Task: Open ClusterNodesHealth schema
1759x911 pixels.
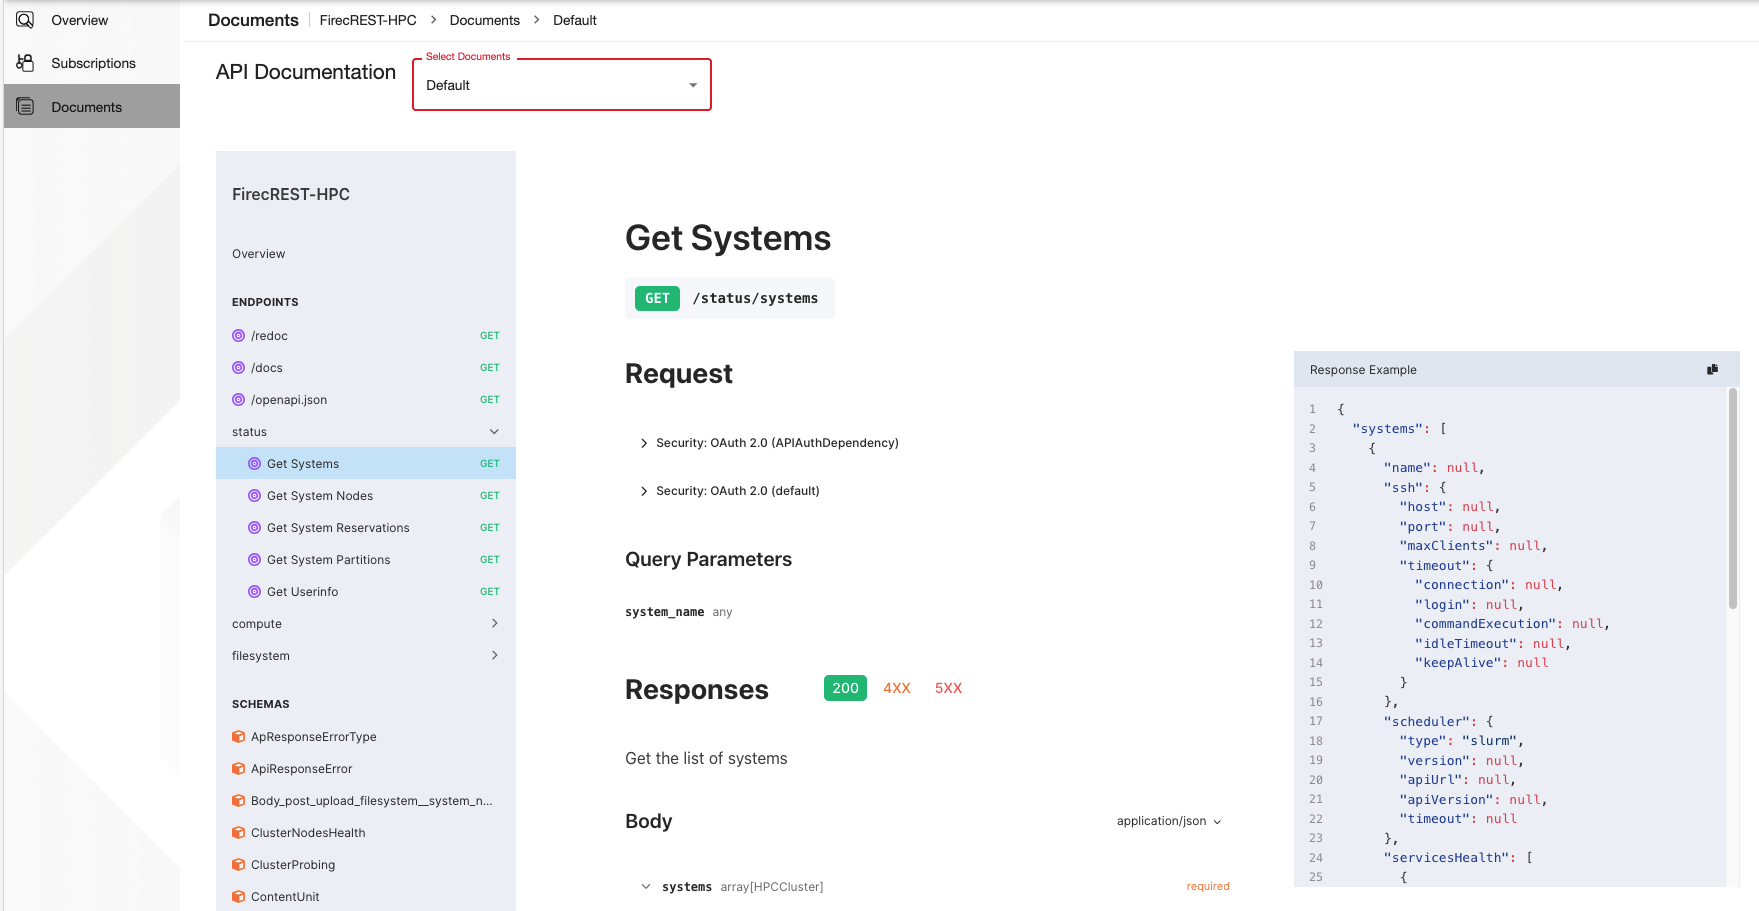Action: 365,833
